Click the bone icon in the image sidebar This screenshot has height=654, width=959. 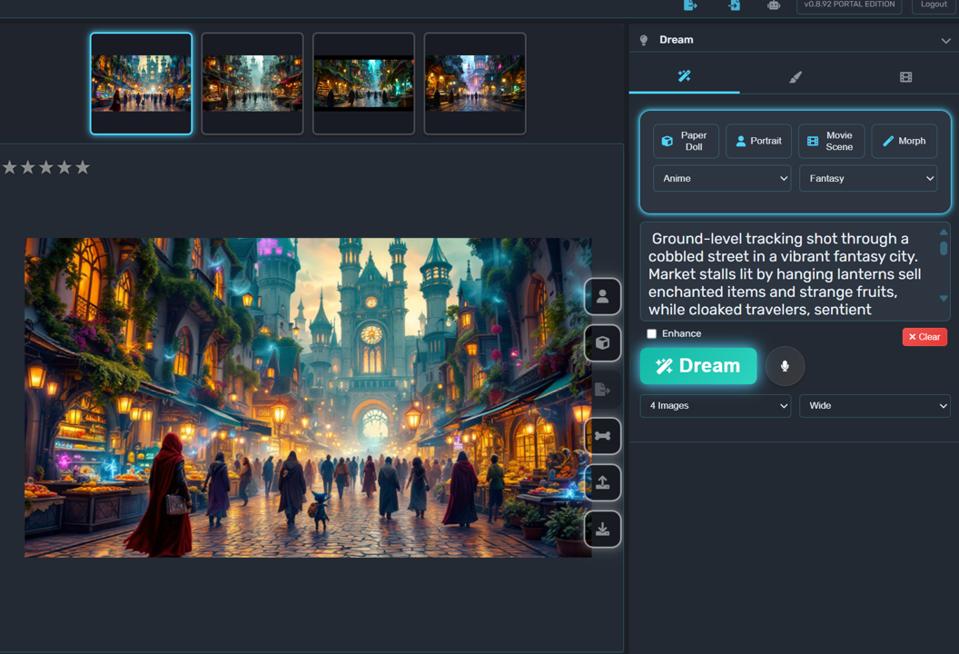[x=603, y=436]
